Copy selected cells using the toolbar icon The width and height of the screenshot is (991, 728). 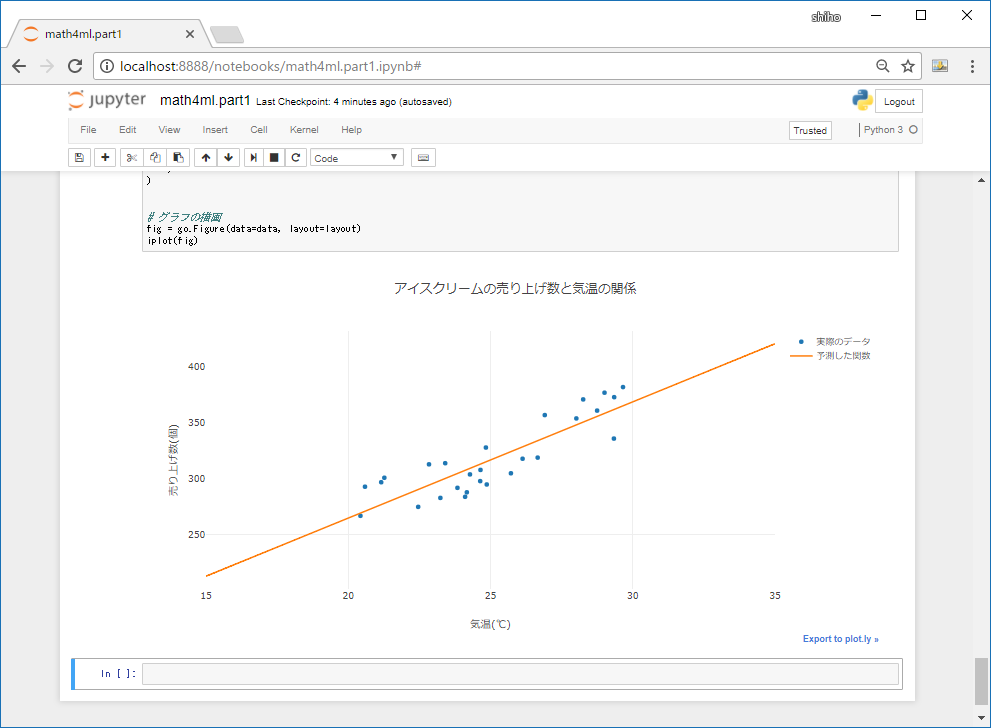[155, 157]
